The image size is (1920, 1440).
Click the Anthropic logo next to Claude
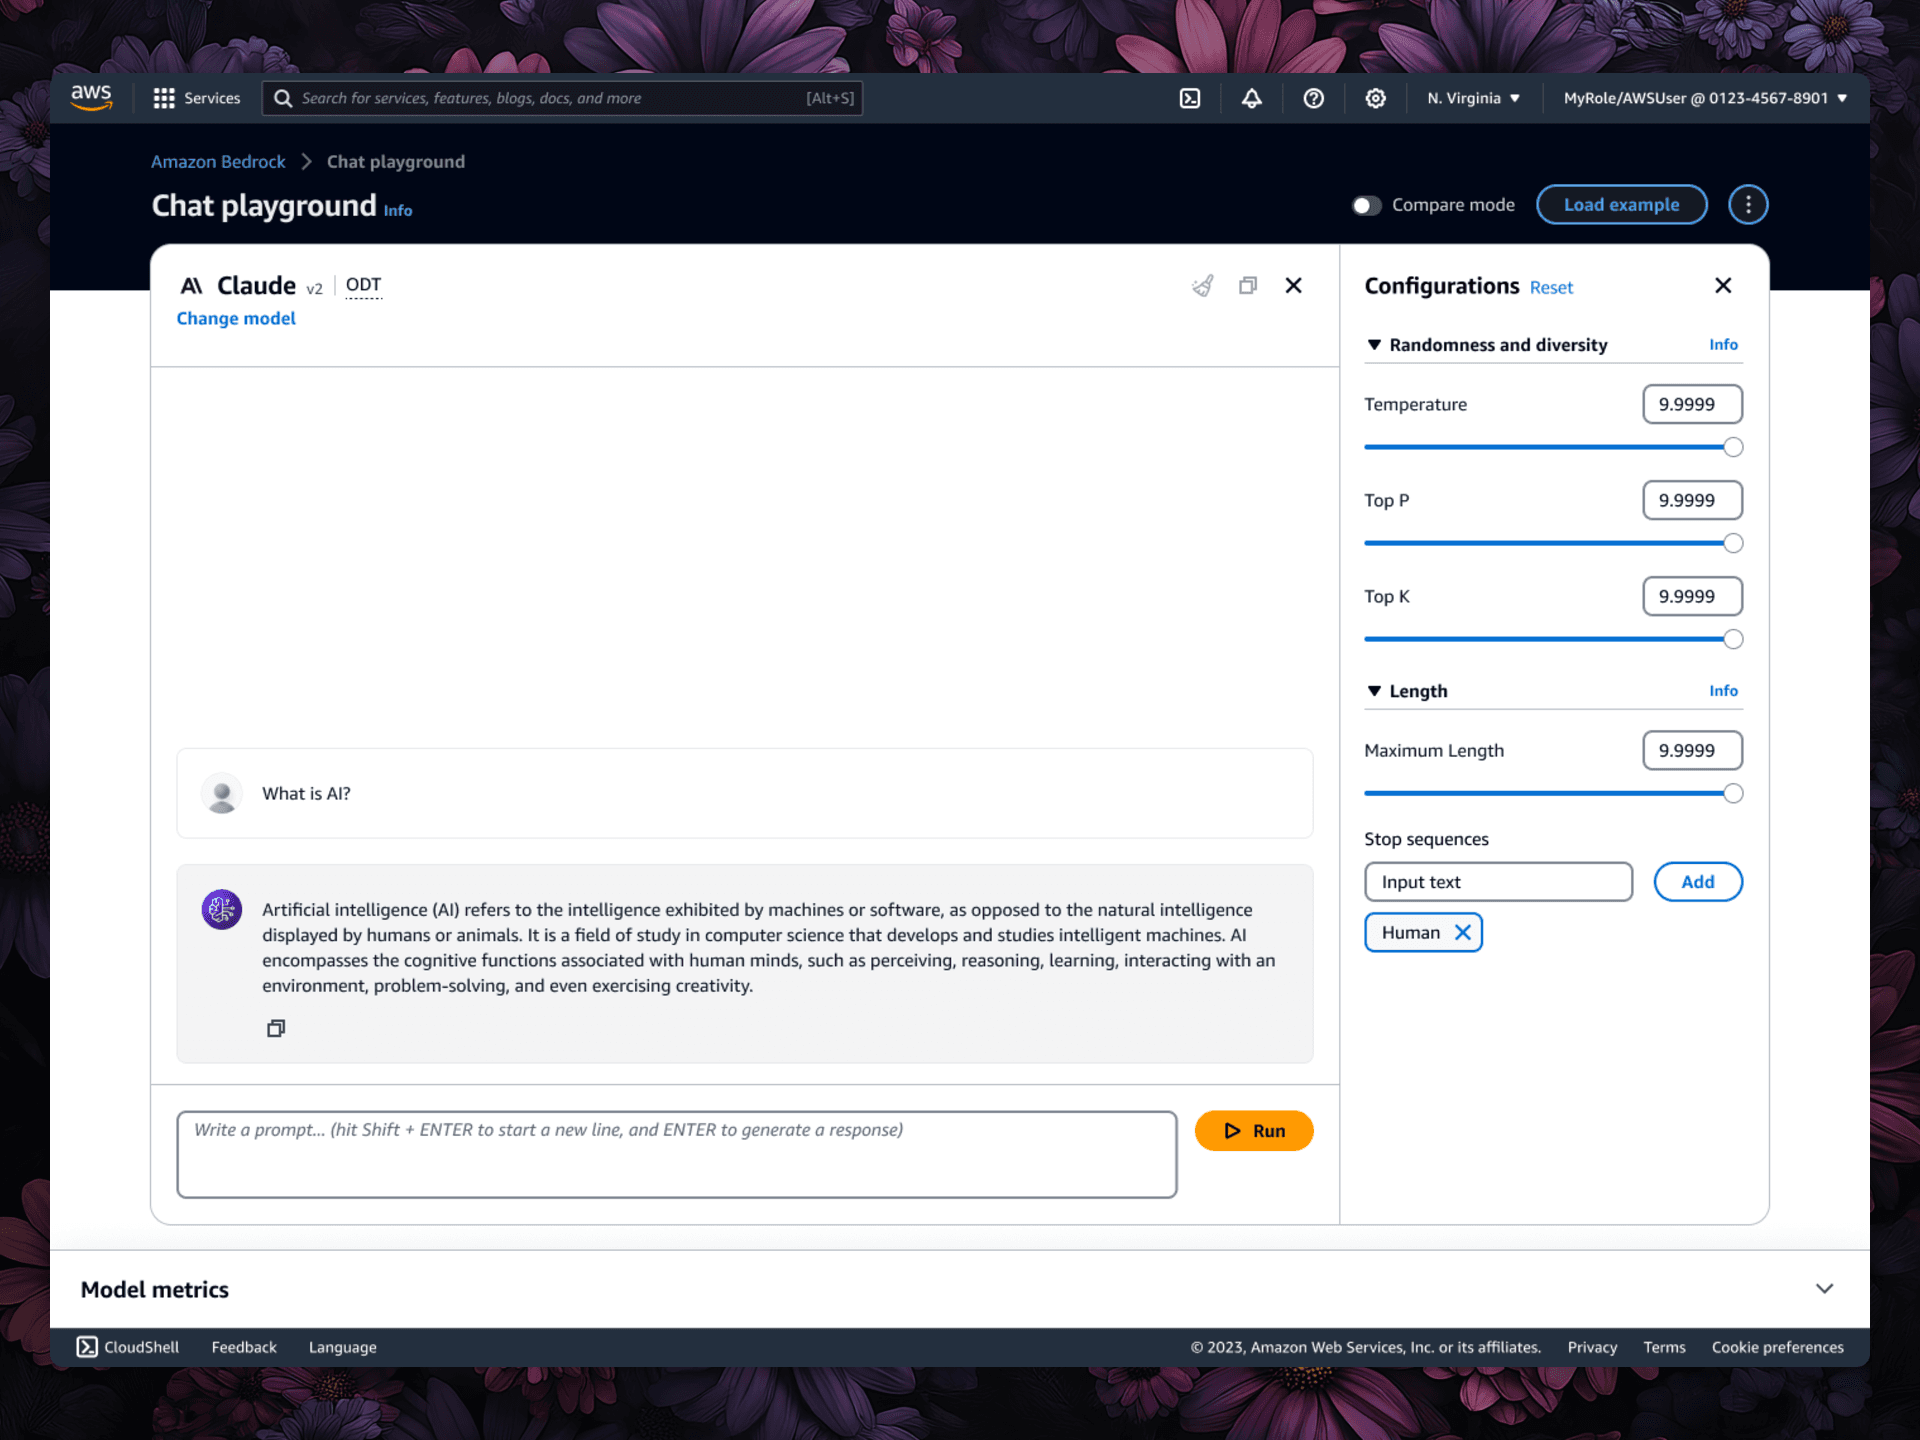click(192, 286)
